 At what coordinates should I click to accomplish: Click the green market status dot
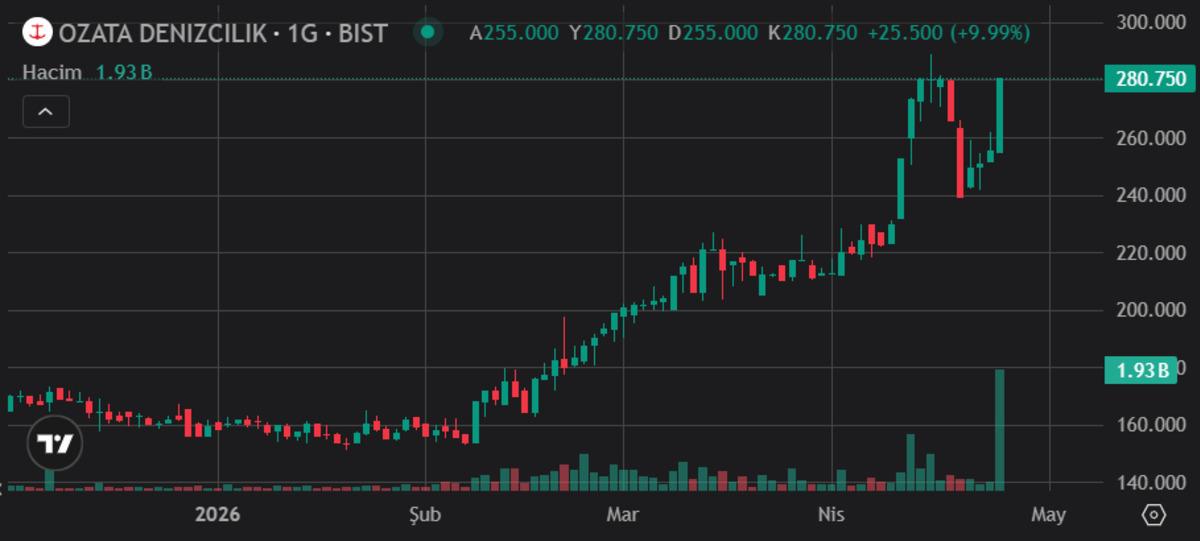coord(428,32)
